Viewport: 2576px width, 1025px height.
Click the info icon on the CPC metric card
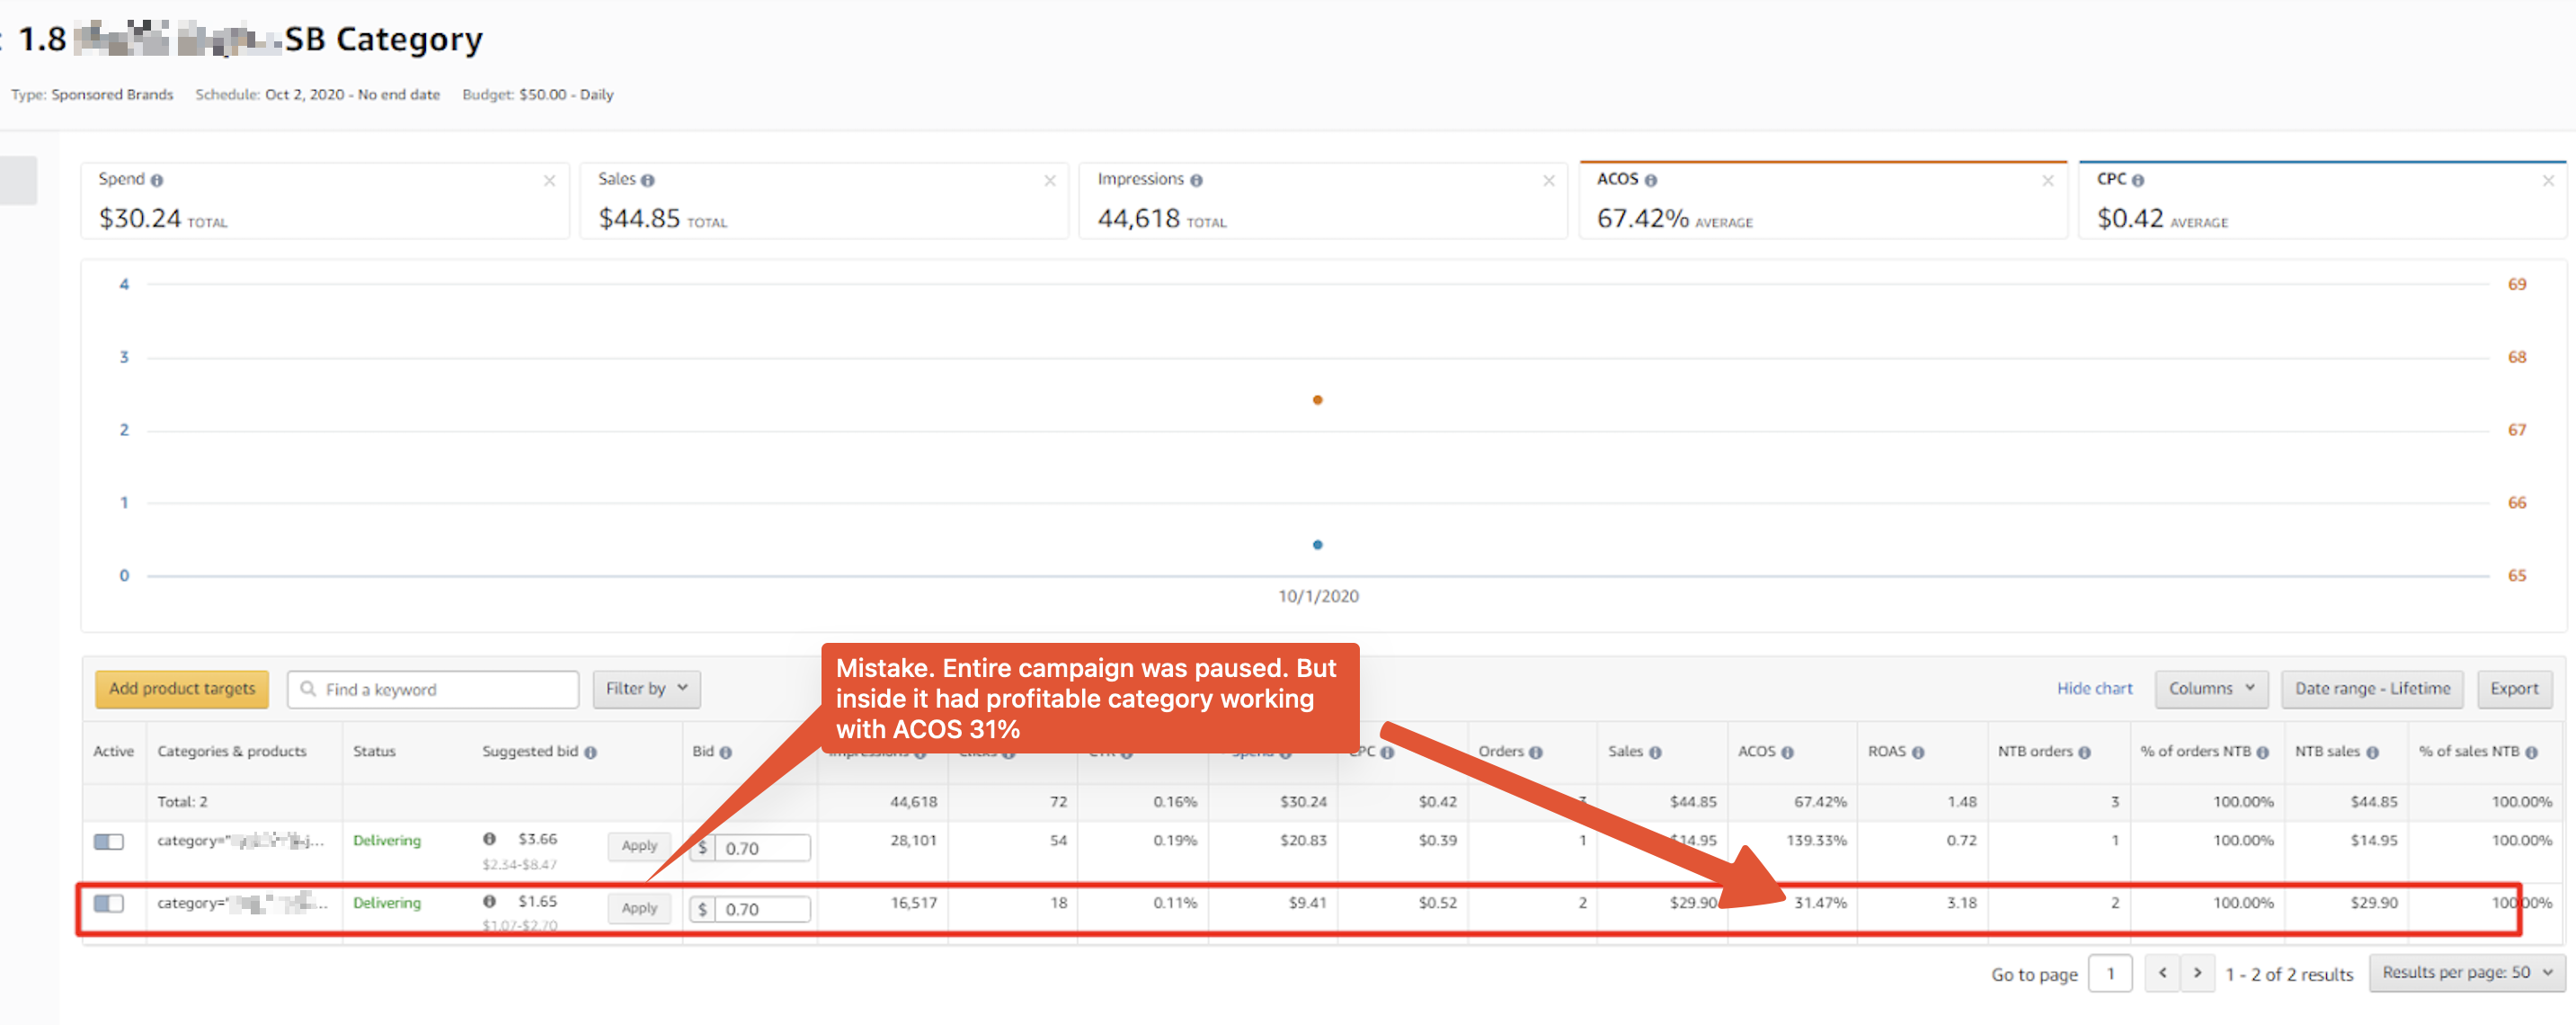click(2139, 179)
